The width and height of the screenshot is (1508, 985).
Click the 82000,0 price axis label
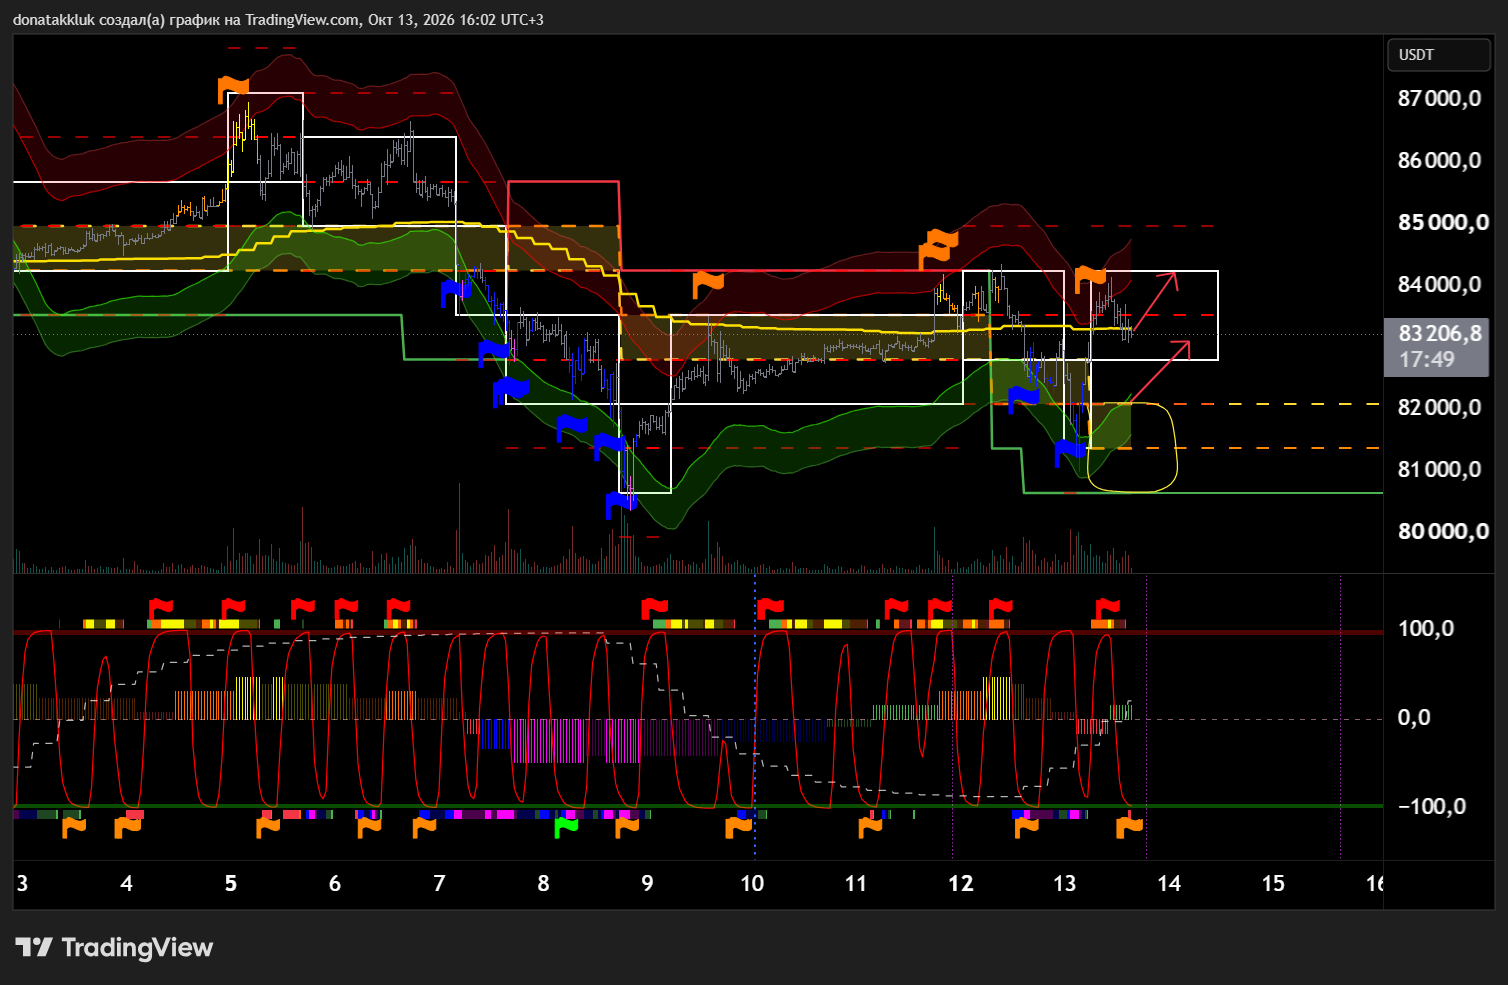click(x=1439, y=407)
